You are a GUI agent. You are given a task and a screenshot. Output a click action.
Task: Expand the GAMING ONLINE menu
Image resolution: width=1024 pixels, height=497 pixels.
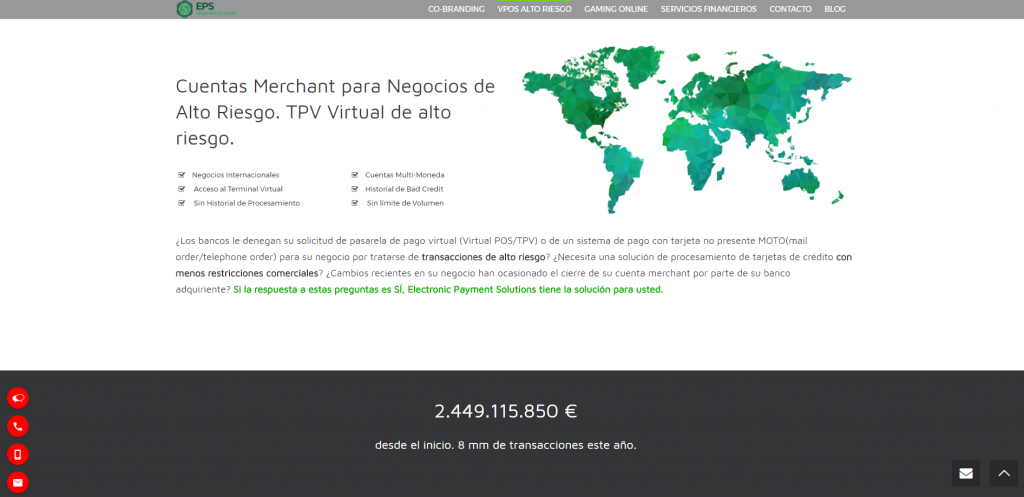click(616, 9)
